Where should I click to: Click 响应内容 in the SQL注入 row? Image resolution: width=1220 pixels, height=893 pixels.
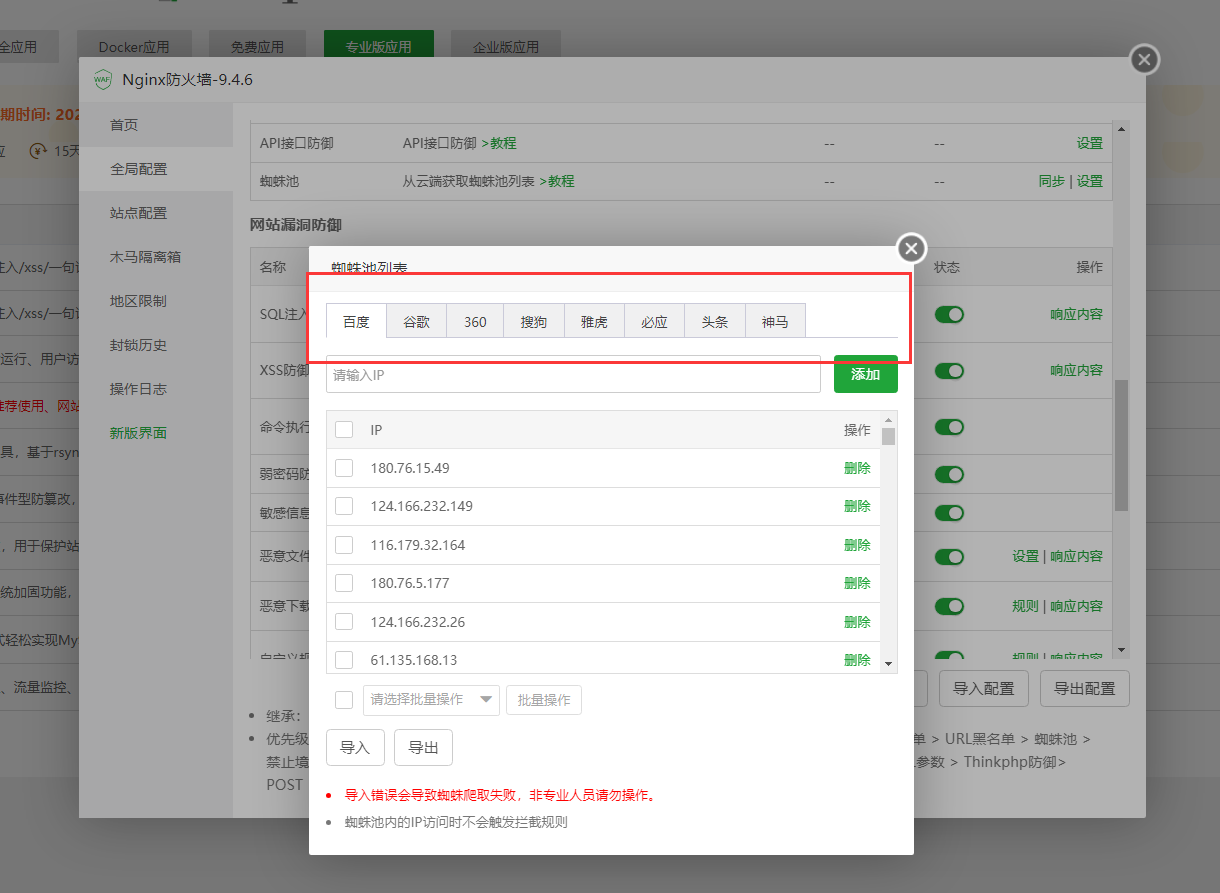[x=1076, y=314]
